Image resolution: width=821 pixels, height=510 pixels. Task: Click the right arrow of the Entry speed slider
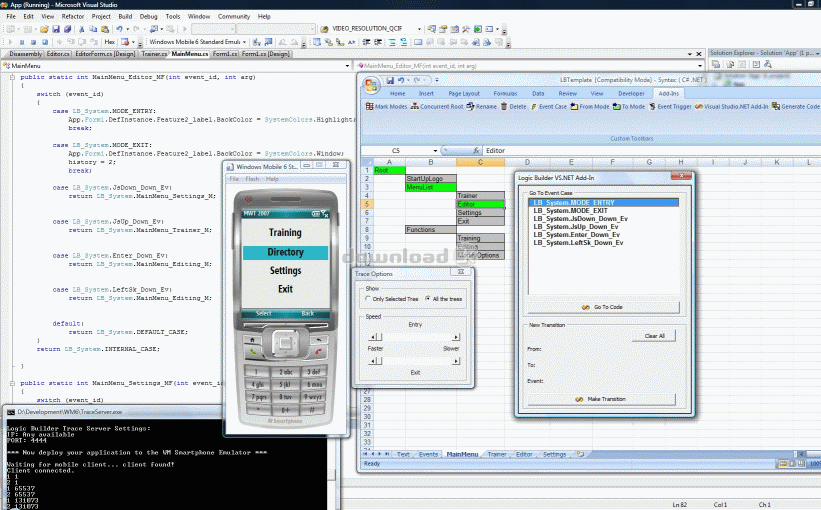pos(456,337)
